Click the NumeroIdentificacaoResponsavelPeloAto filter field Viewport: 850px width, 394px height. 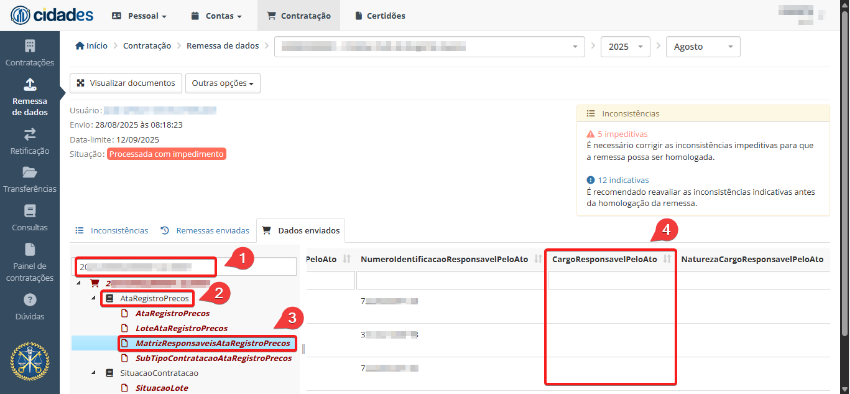(x=450, y=281)
